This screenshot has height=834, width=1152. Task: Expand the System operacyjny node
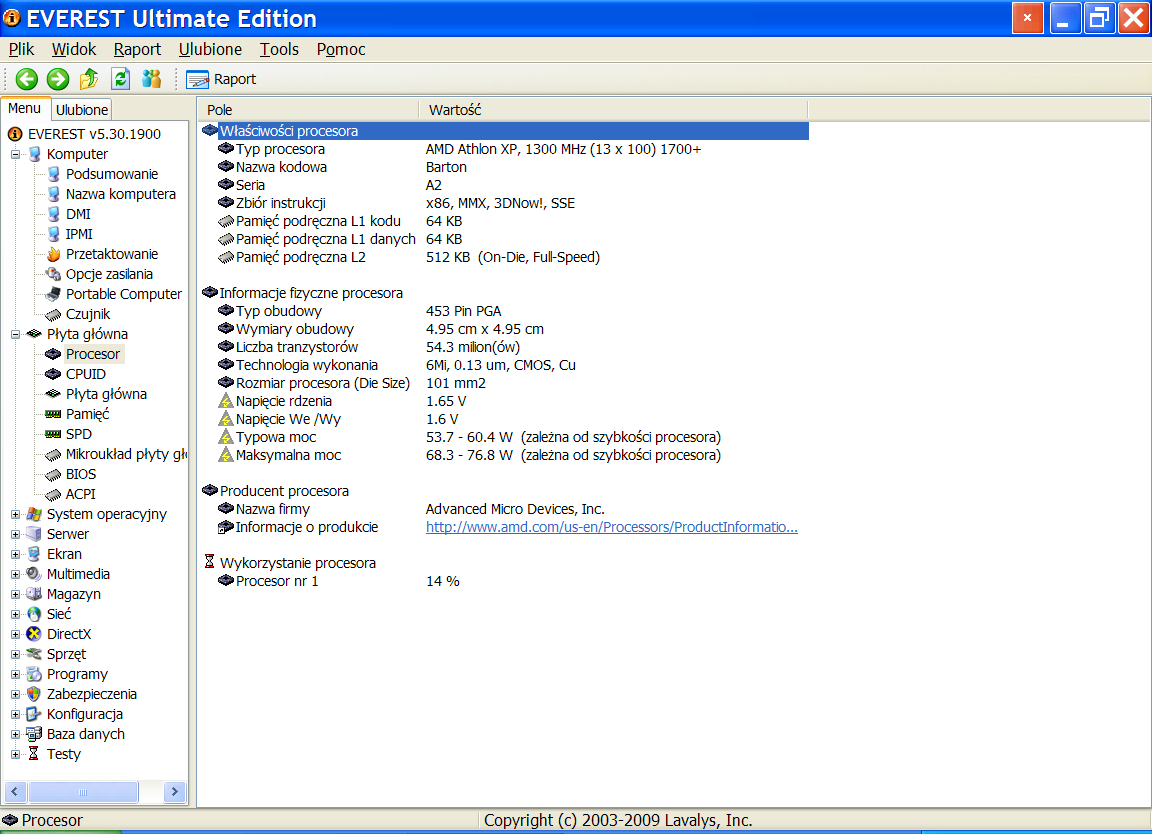tap(16, 514)
